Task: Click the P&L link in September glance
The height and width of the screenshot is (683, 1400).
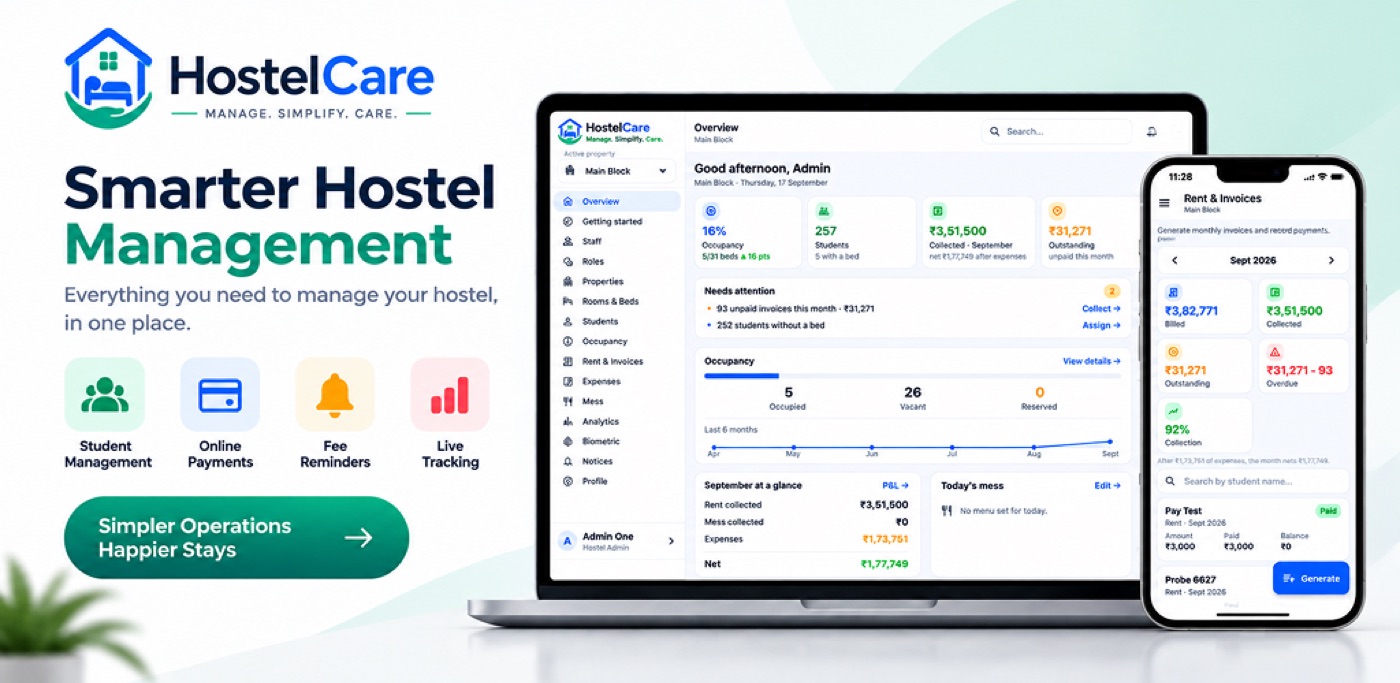Action: point(896,485)
